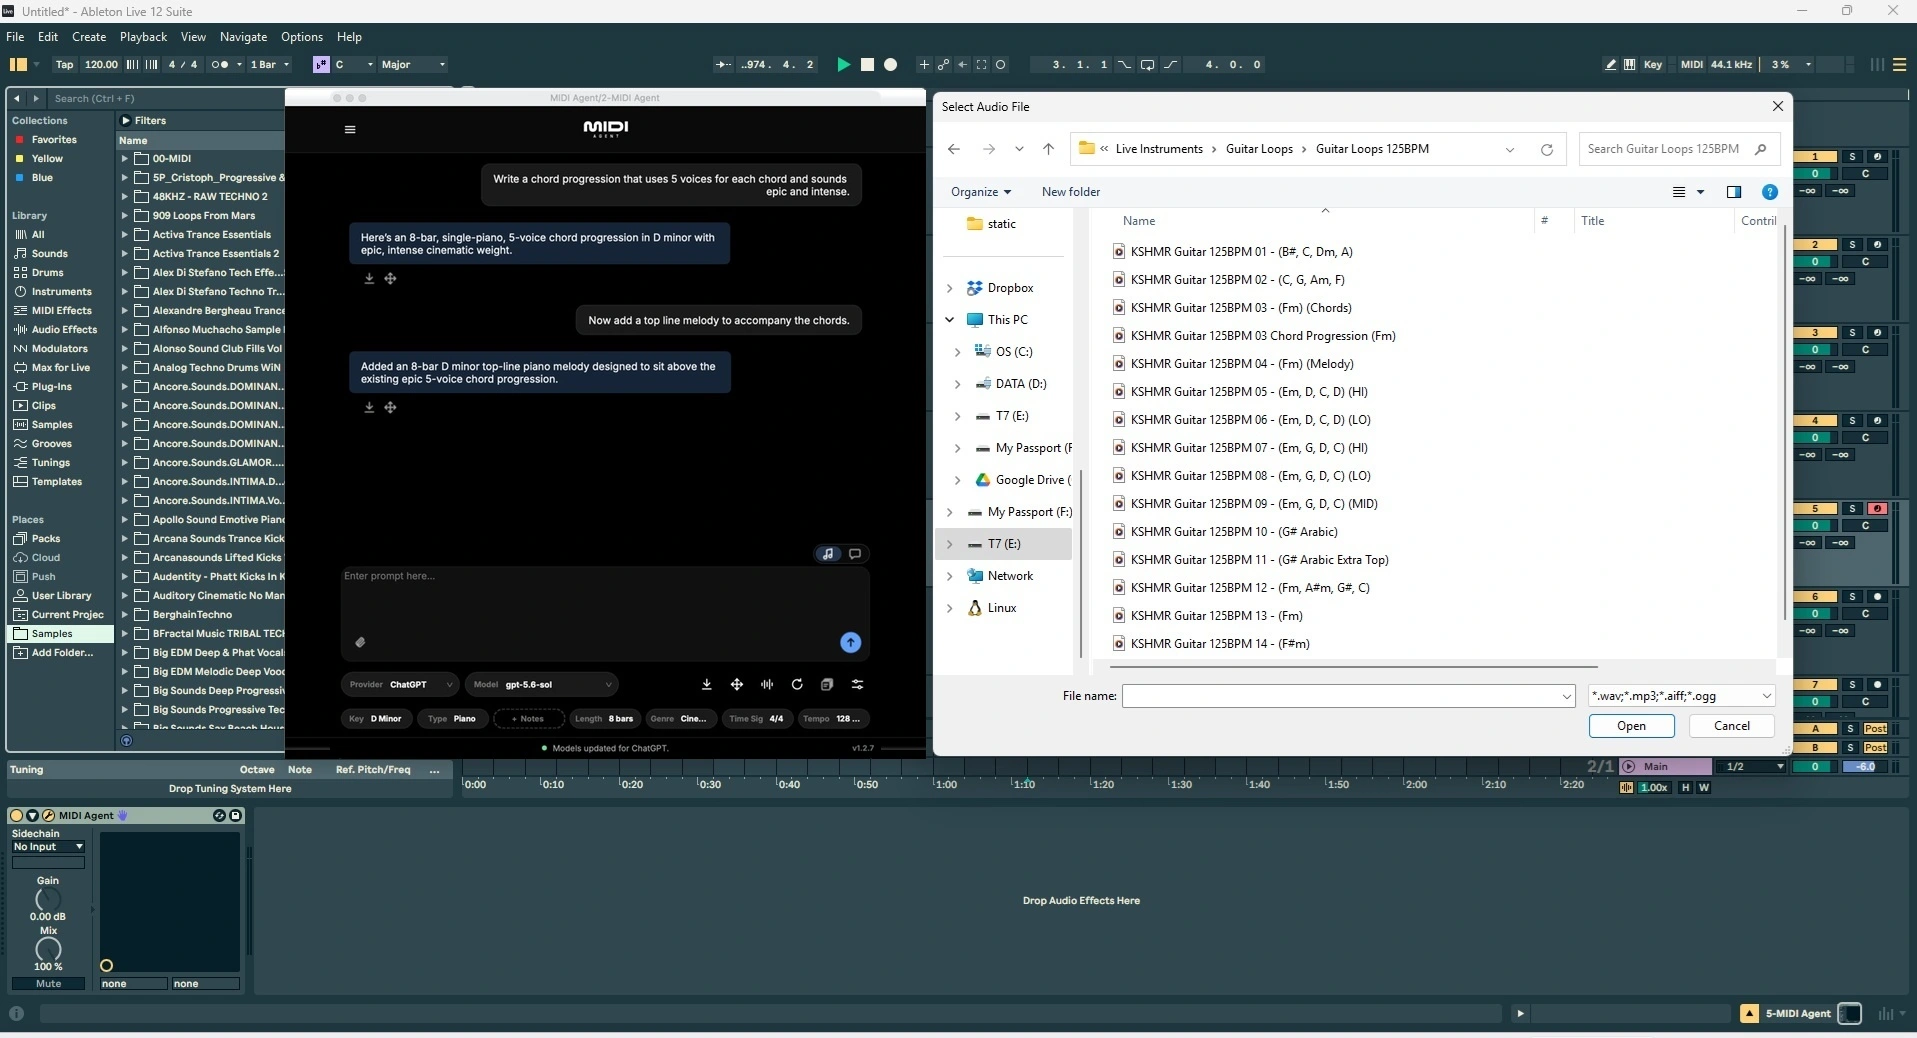
Task: Adjust the MIDI Agent Gain knob
Action: point(48,899)
